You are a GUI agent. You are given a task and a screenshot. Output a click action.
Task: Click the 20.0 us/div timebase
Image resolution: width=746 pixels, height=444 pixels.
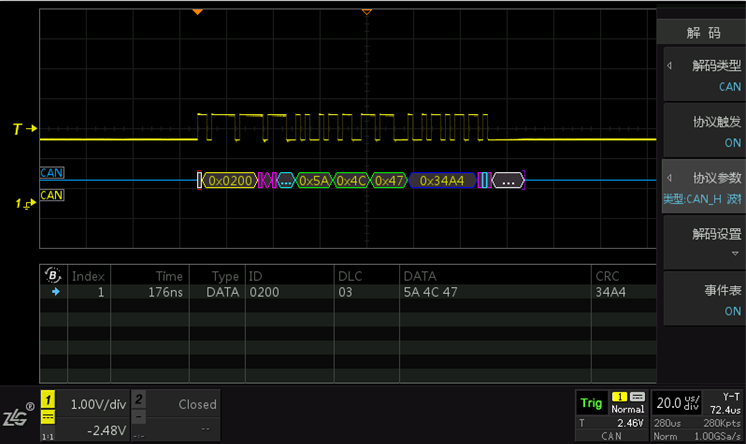pyautogui.click(x=677, y=403)
